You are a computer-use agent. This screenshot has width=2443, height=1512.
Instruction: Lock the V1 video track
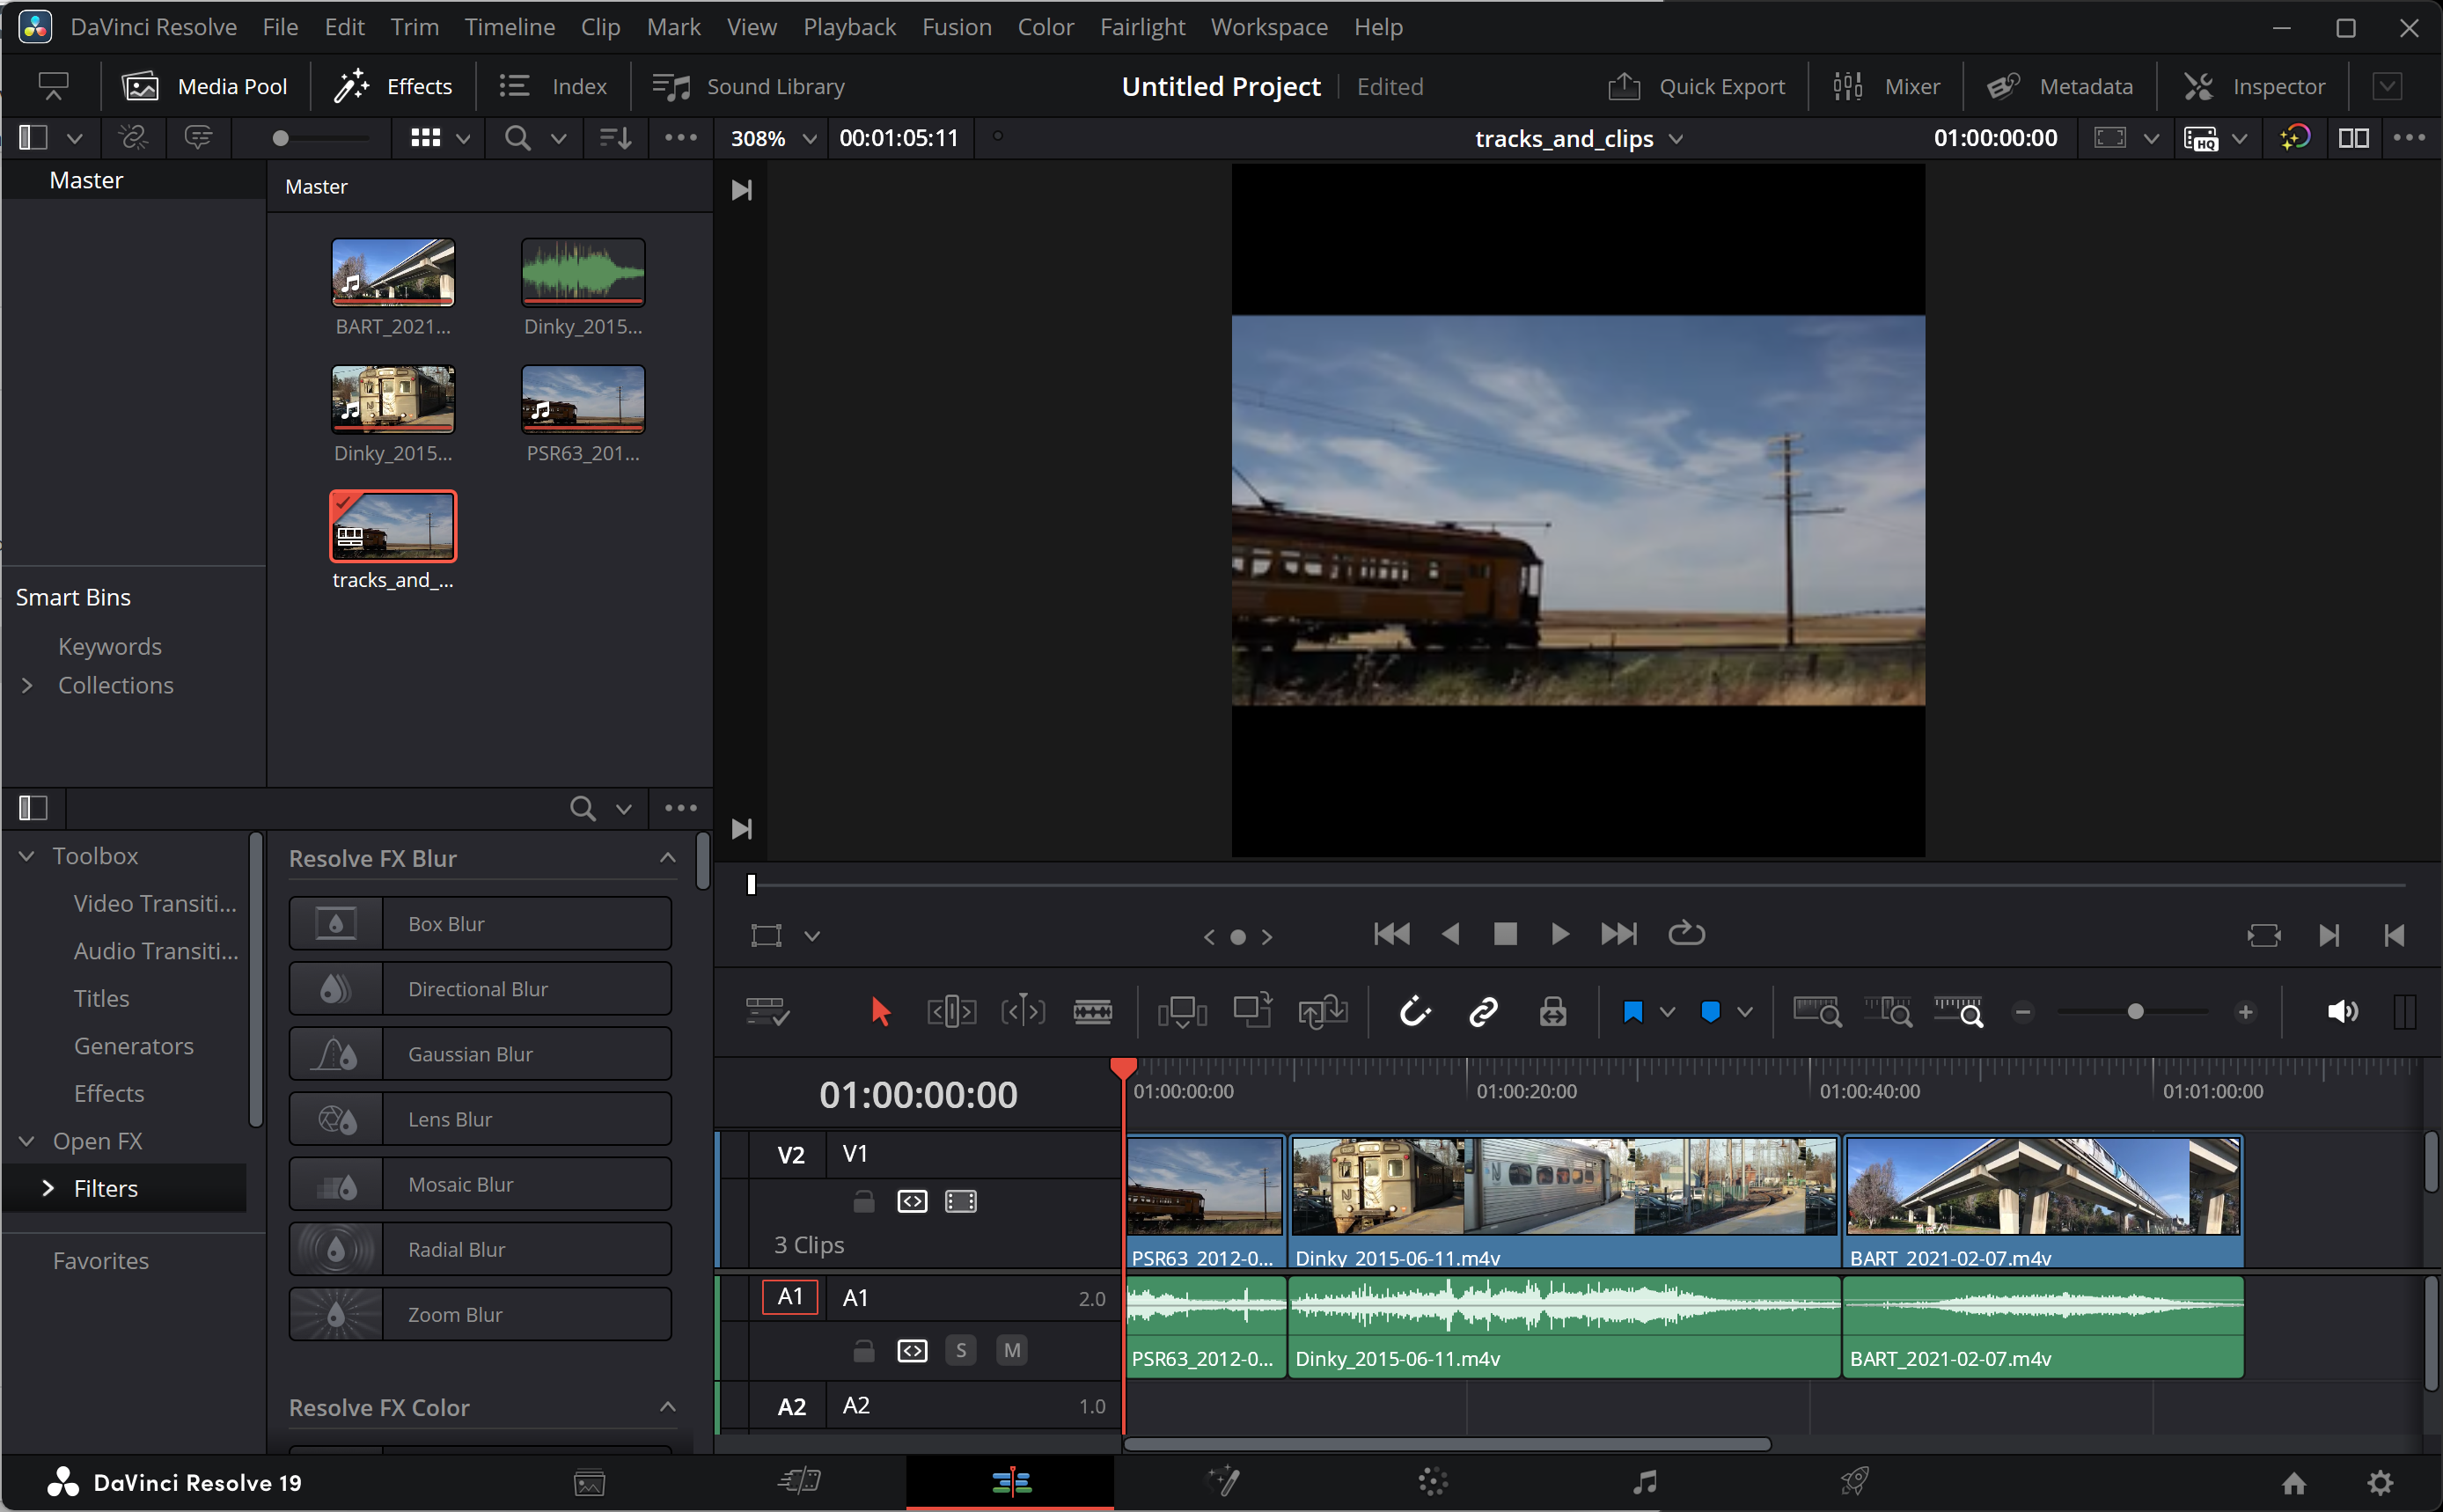click(864, 1201)
